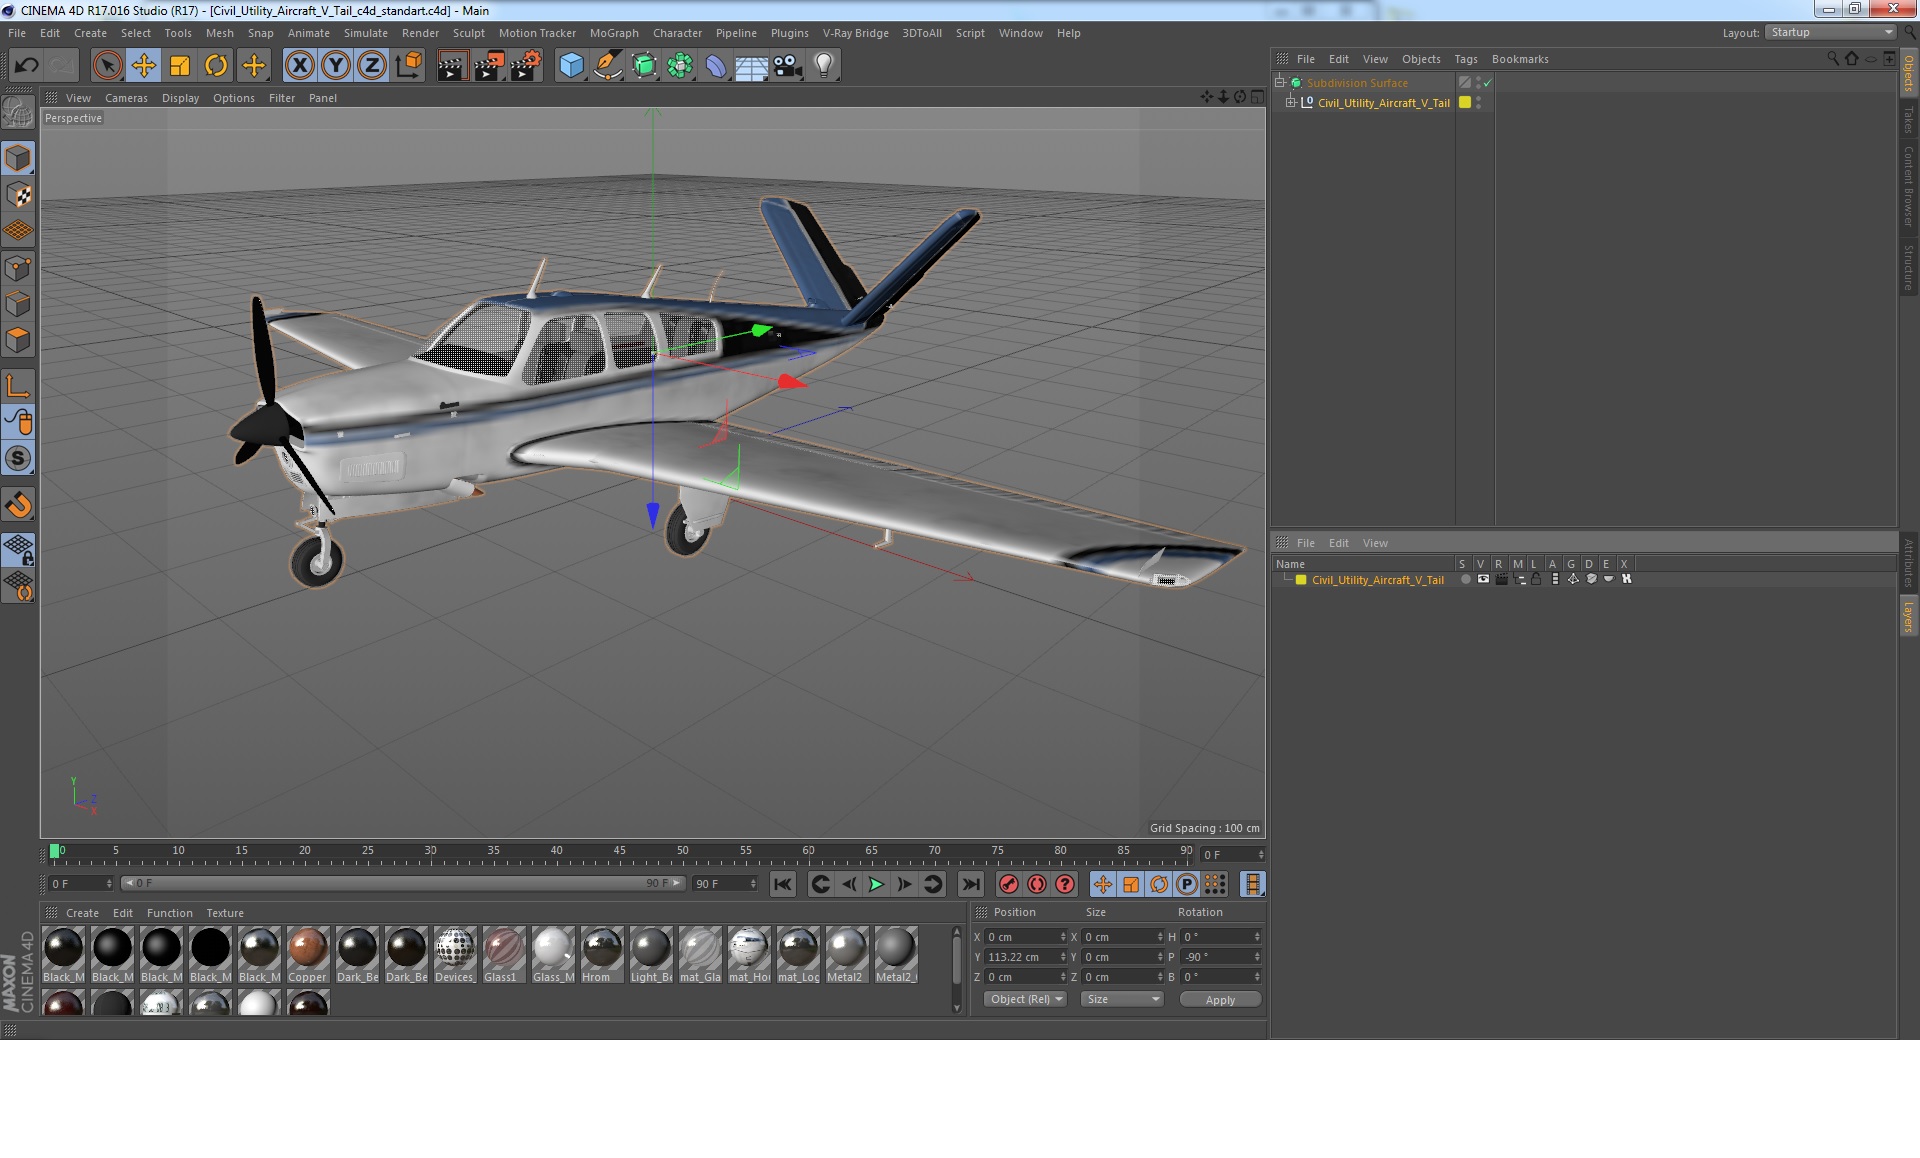
Task: Open Objects manager Tags menu
Action: [x=1465, y=59]
